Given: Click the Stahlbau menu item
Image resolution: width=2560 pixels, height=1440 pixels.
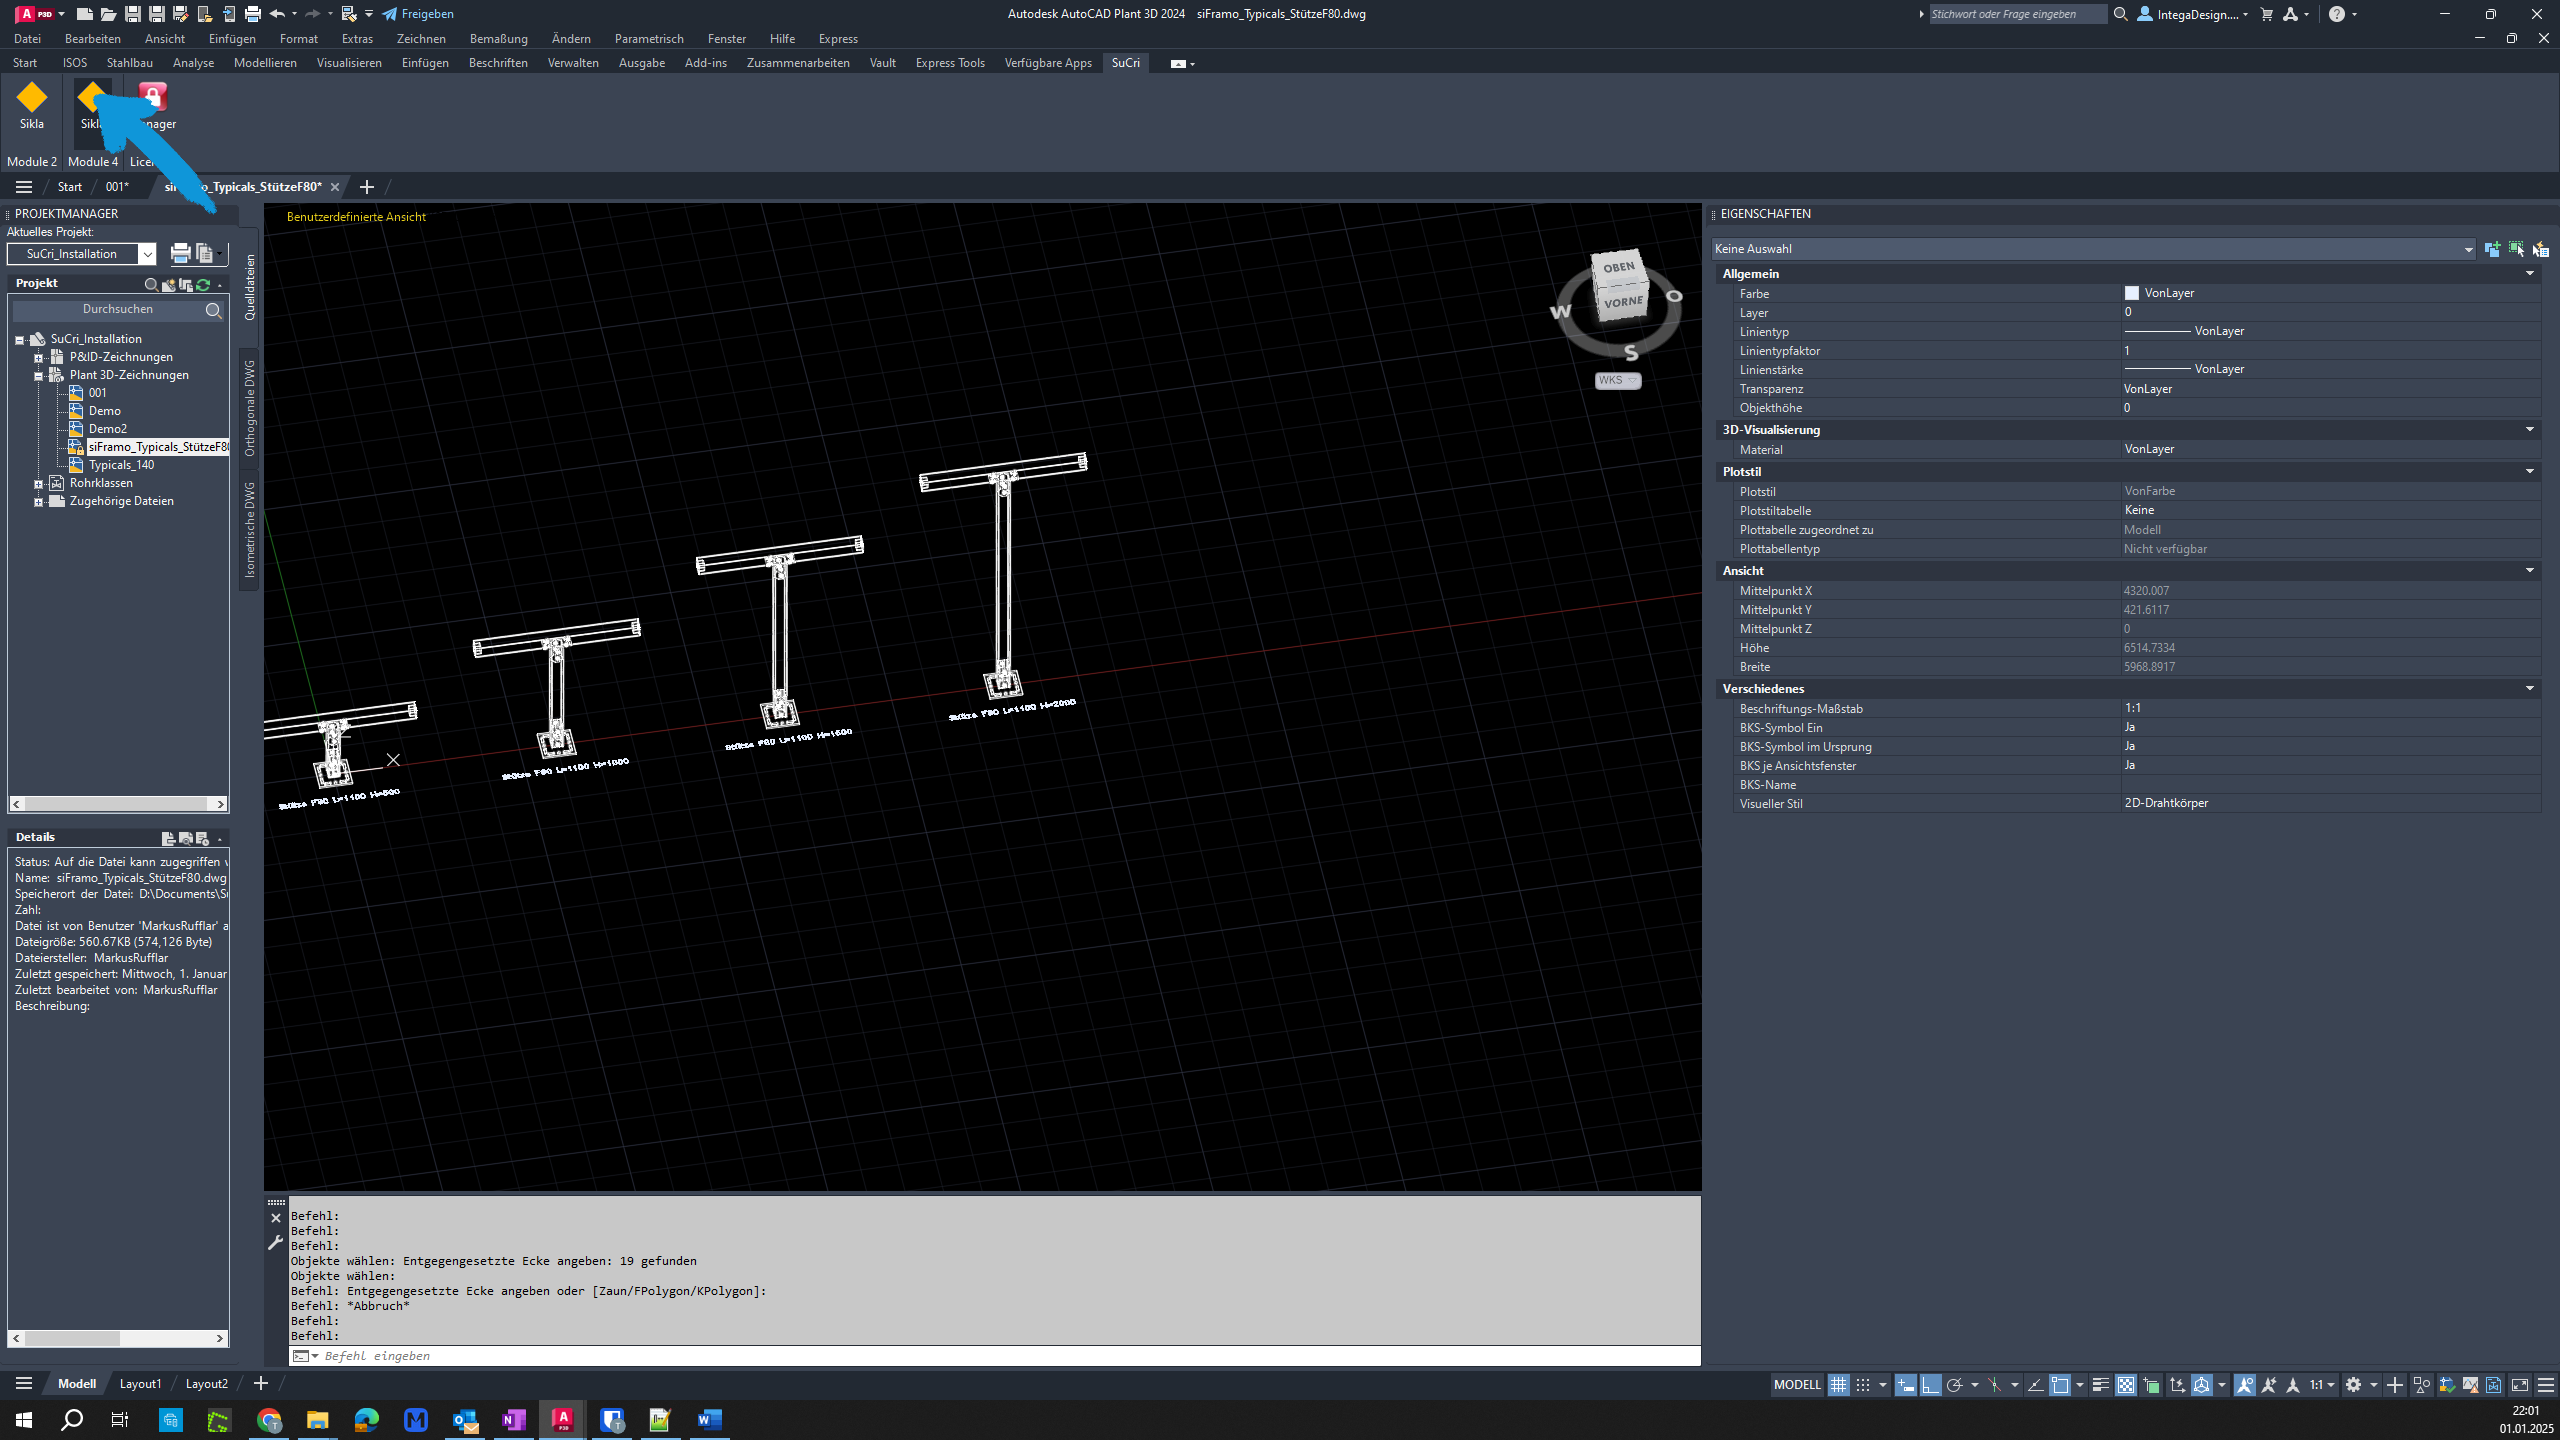Looking at the screenshot, I should [128, 63].
